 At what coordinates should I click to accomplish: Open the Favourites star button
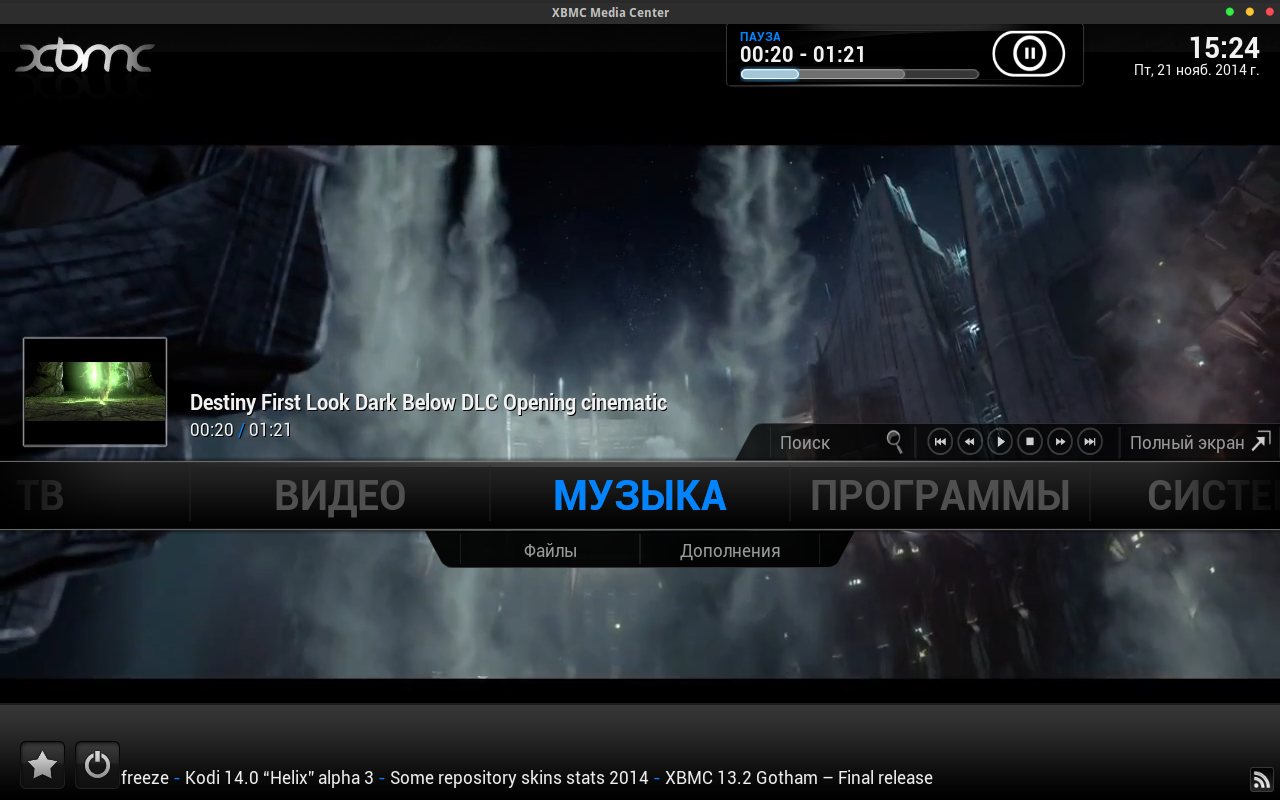click(x=42, y=765)
